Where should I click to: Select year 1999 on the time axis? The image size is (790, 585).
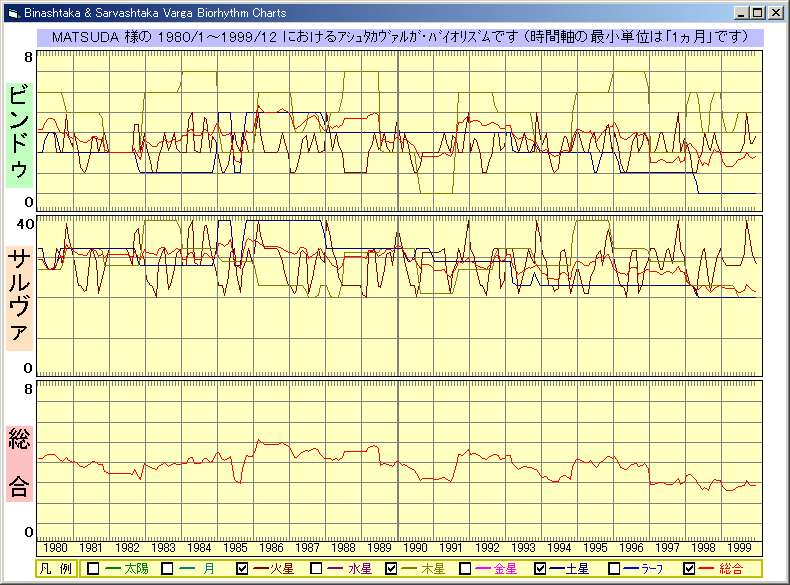pyautogui.click(x=739, y=548)
